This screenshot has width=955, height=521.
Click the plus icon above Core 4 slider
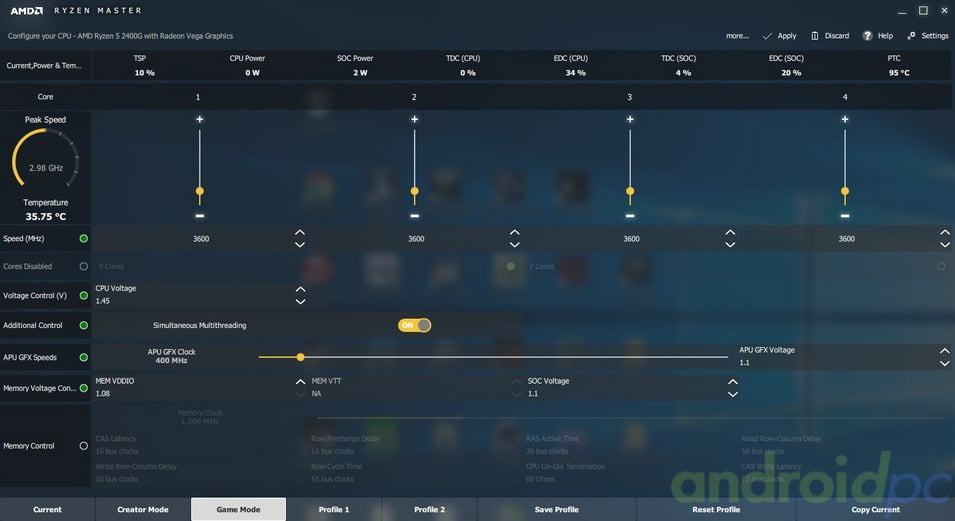(x=845, y=119)
